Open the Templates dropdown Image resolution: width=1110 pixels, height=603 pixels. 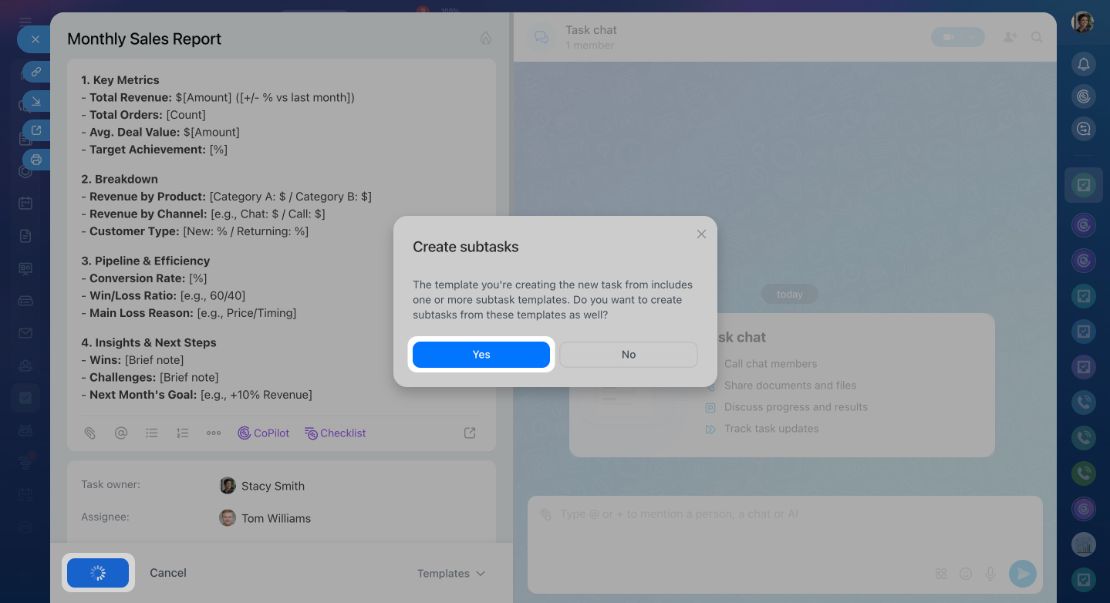click(451, 573)
